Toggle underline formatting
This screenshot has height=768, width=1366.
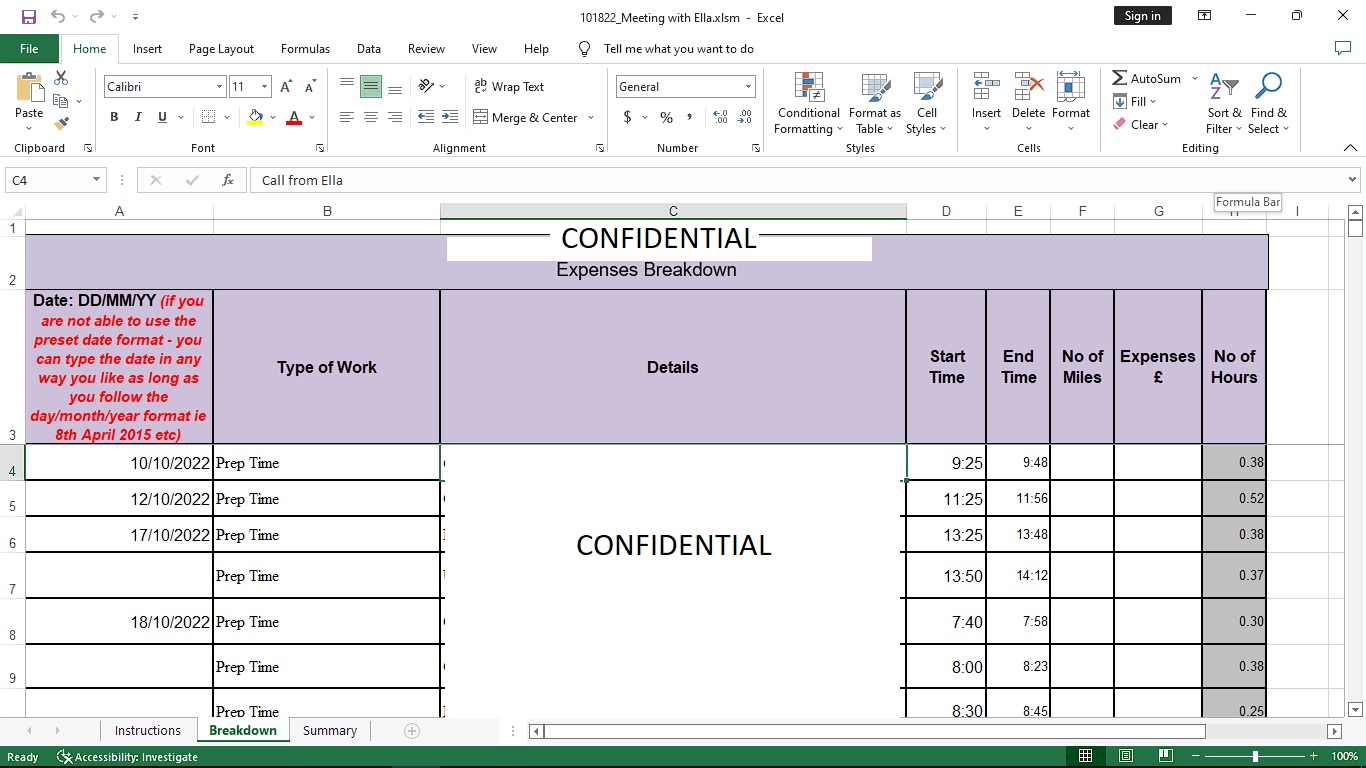click(x=162, y=117)
